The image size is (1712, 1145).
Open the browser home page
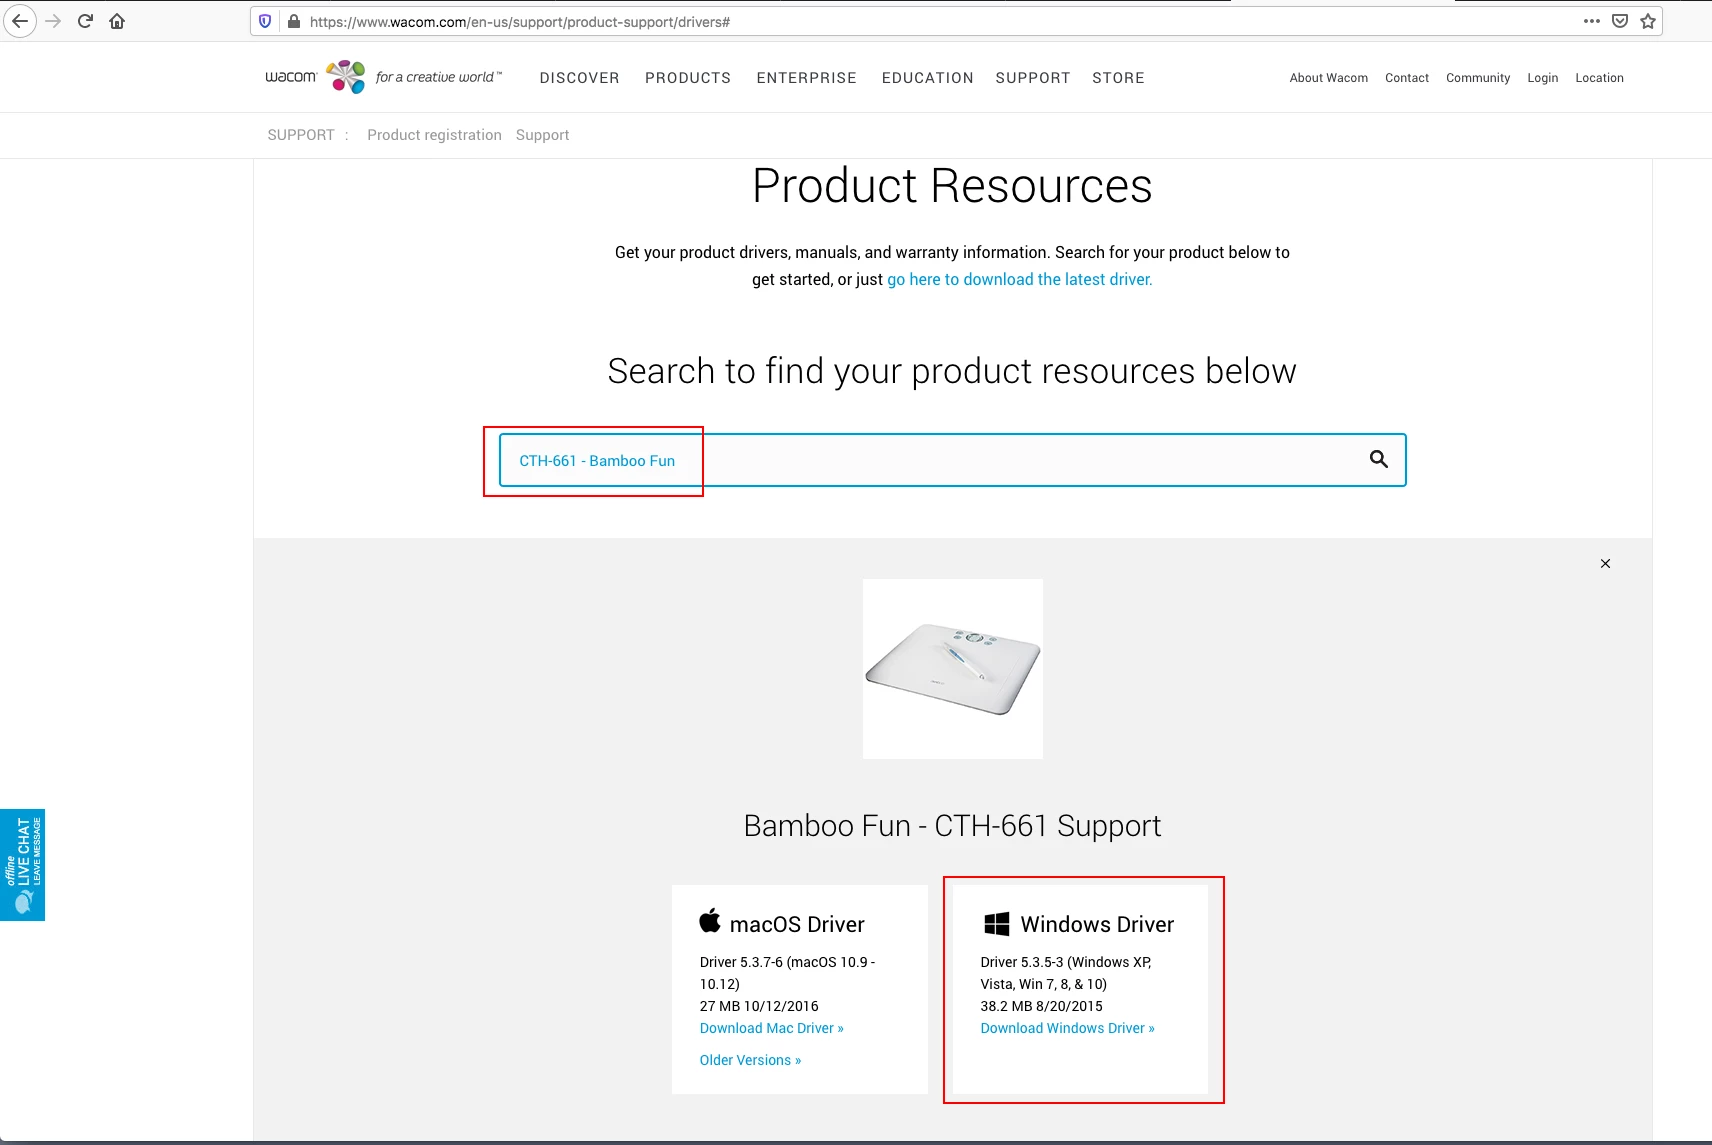pyautogui.click(x=117, y=21)
